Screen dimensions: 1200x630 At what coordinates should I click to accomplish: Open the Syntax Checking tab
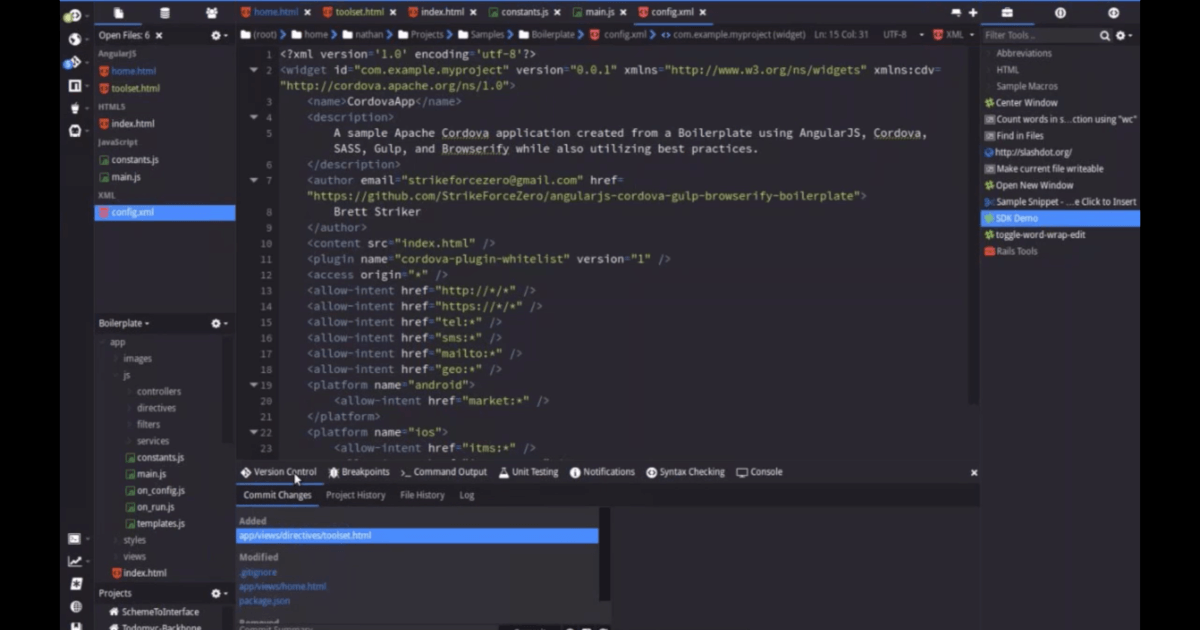click(686, 472)
